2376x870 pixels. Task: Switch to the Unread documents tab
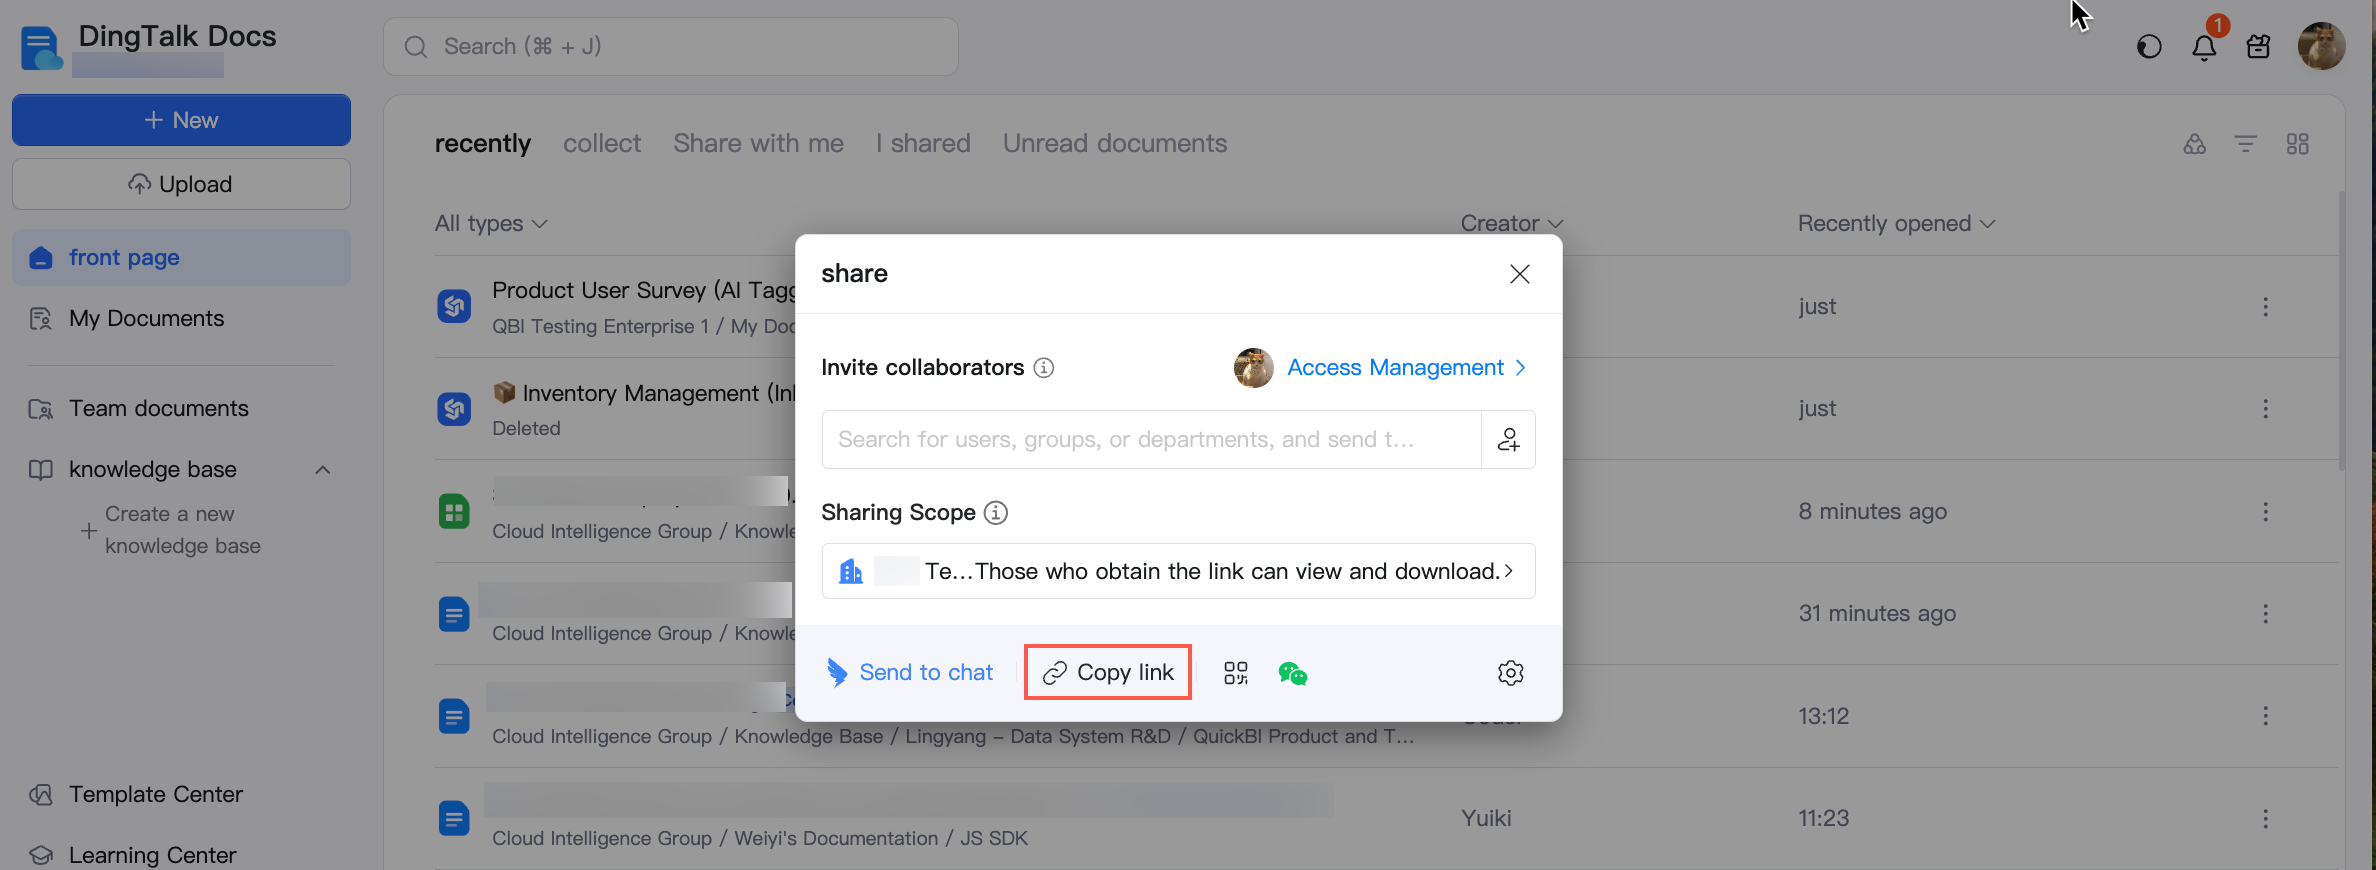tap(1114, 144)
